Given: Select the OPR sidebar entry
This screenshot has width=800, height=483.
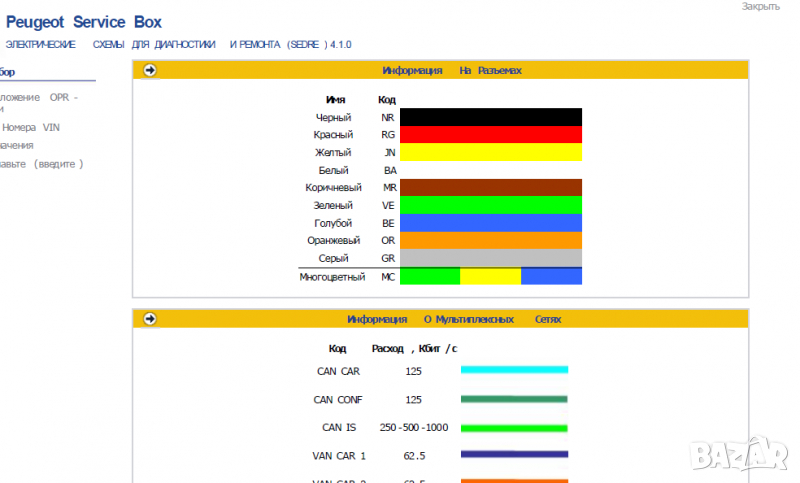Looking at the screenshot, I should pyautogui.click(x=38, y=98).
